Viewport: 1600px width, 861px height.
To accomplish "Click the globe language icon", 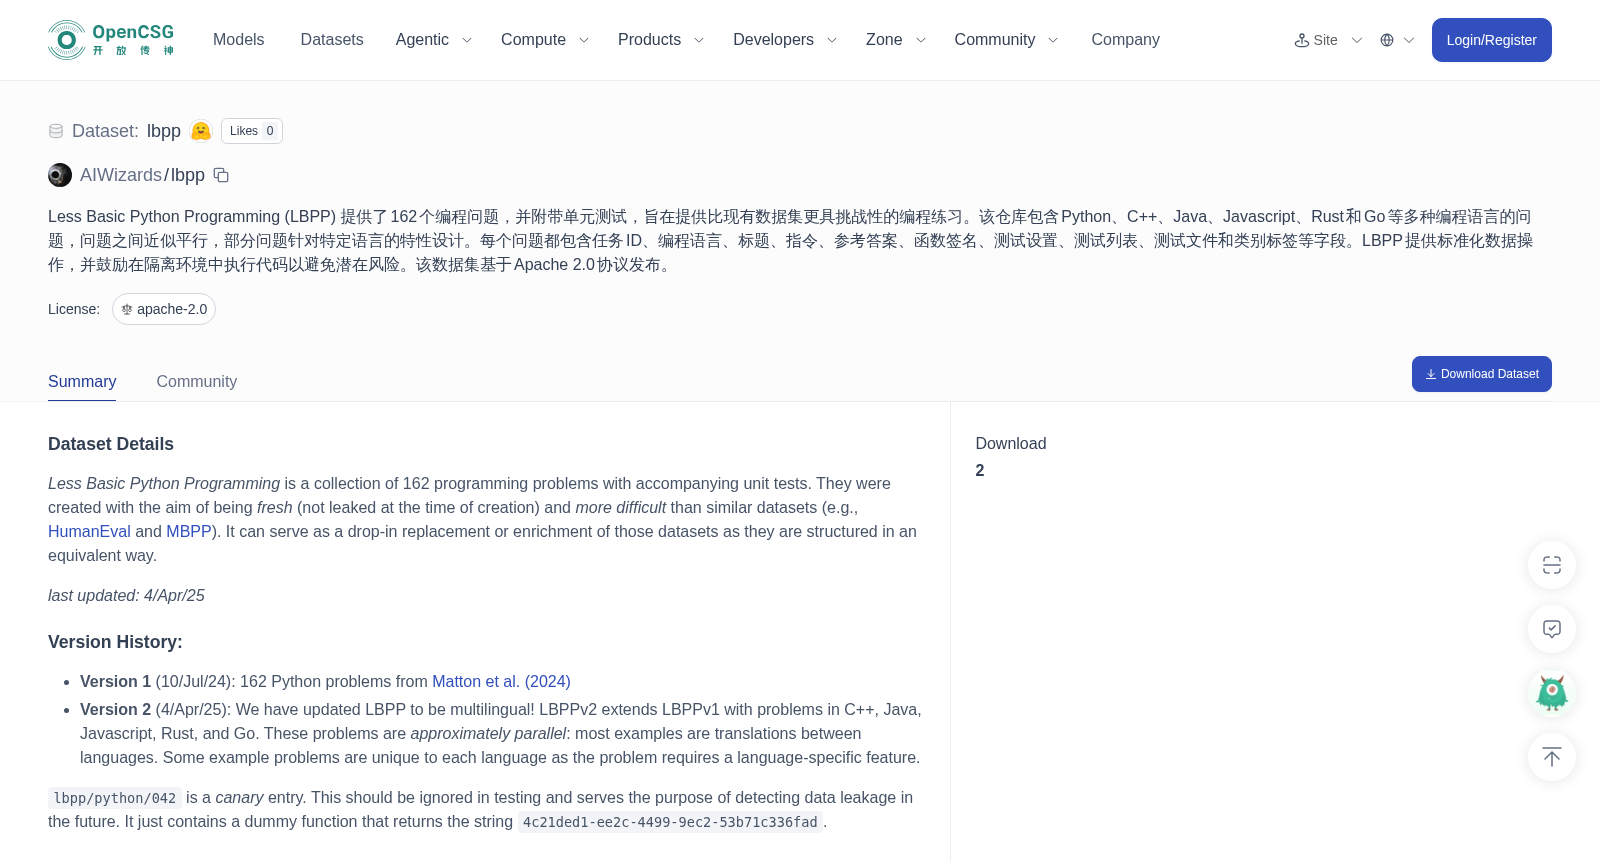I will 1387,40.
